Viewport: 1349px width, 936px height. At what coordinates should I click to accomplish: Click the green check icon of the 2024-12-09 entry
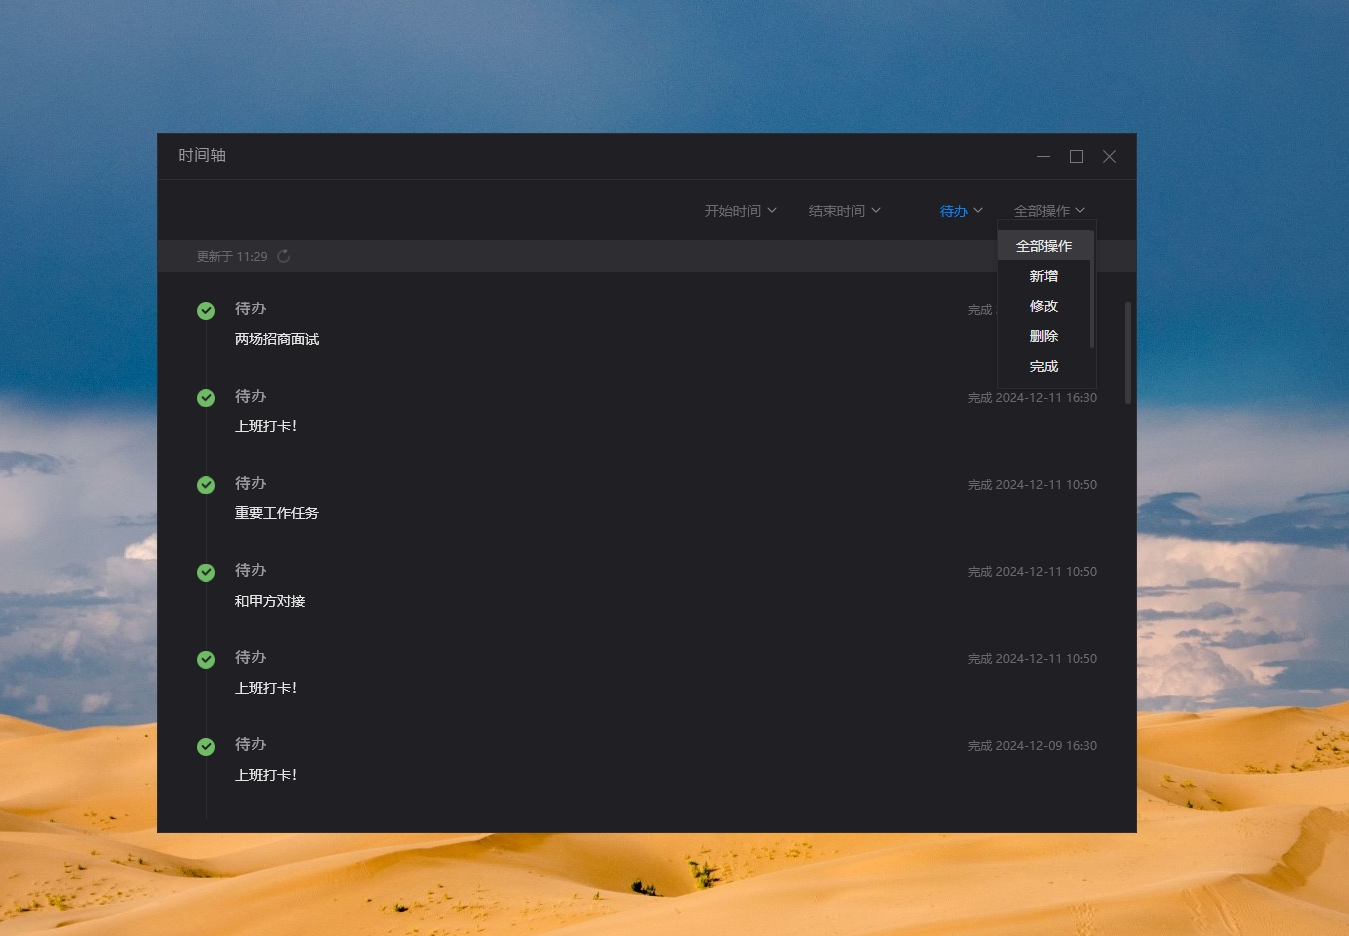tap(206, 746)
